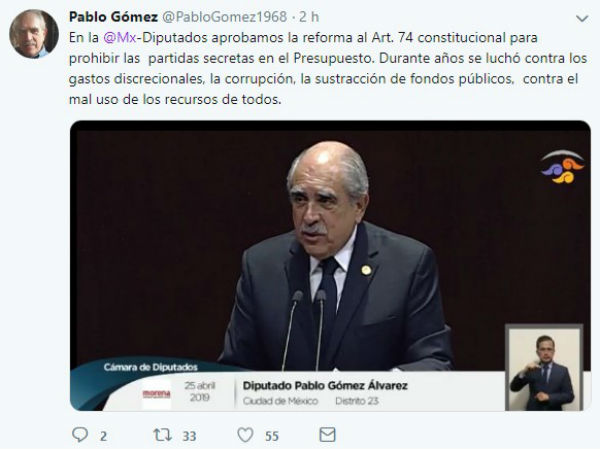Click the retweet count 33
This screenshot has height=450, width=600.
(189, 436)
